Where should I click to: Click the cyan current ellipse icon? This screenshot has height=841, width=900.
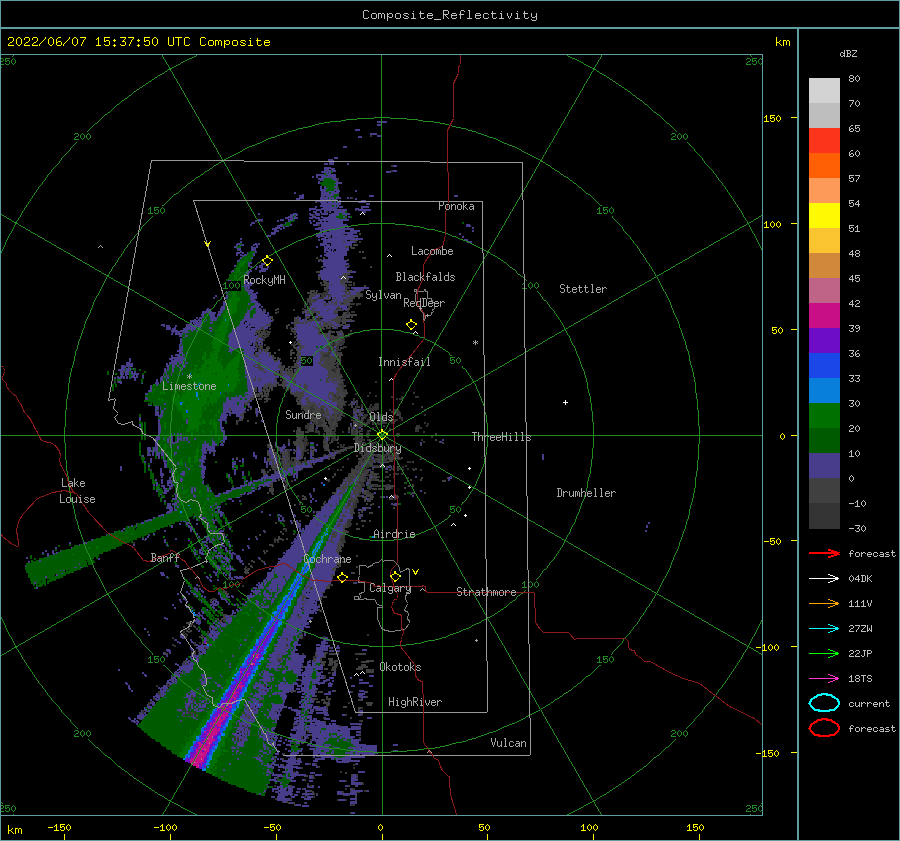824,703
